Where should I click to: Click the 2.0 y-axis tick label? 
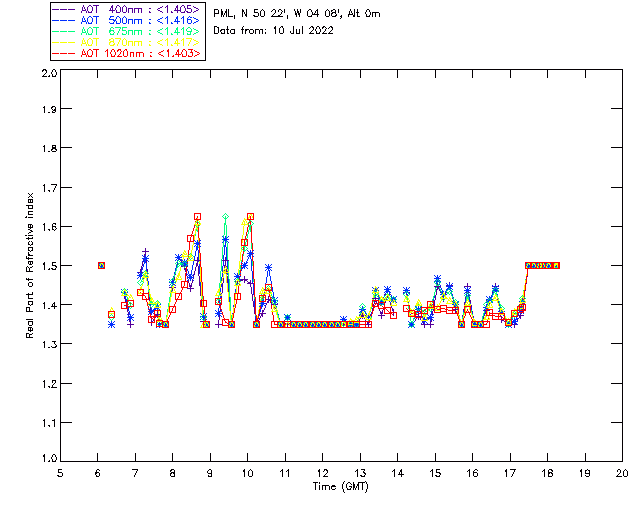tap(49, 73)
